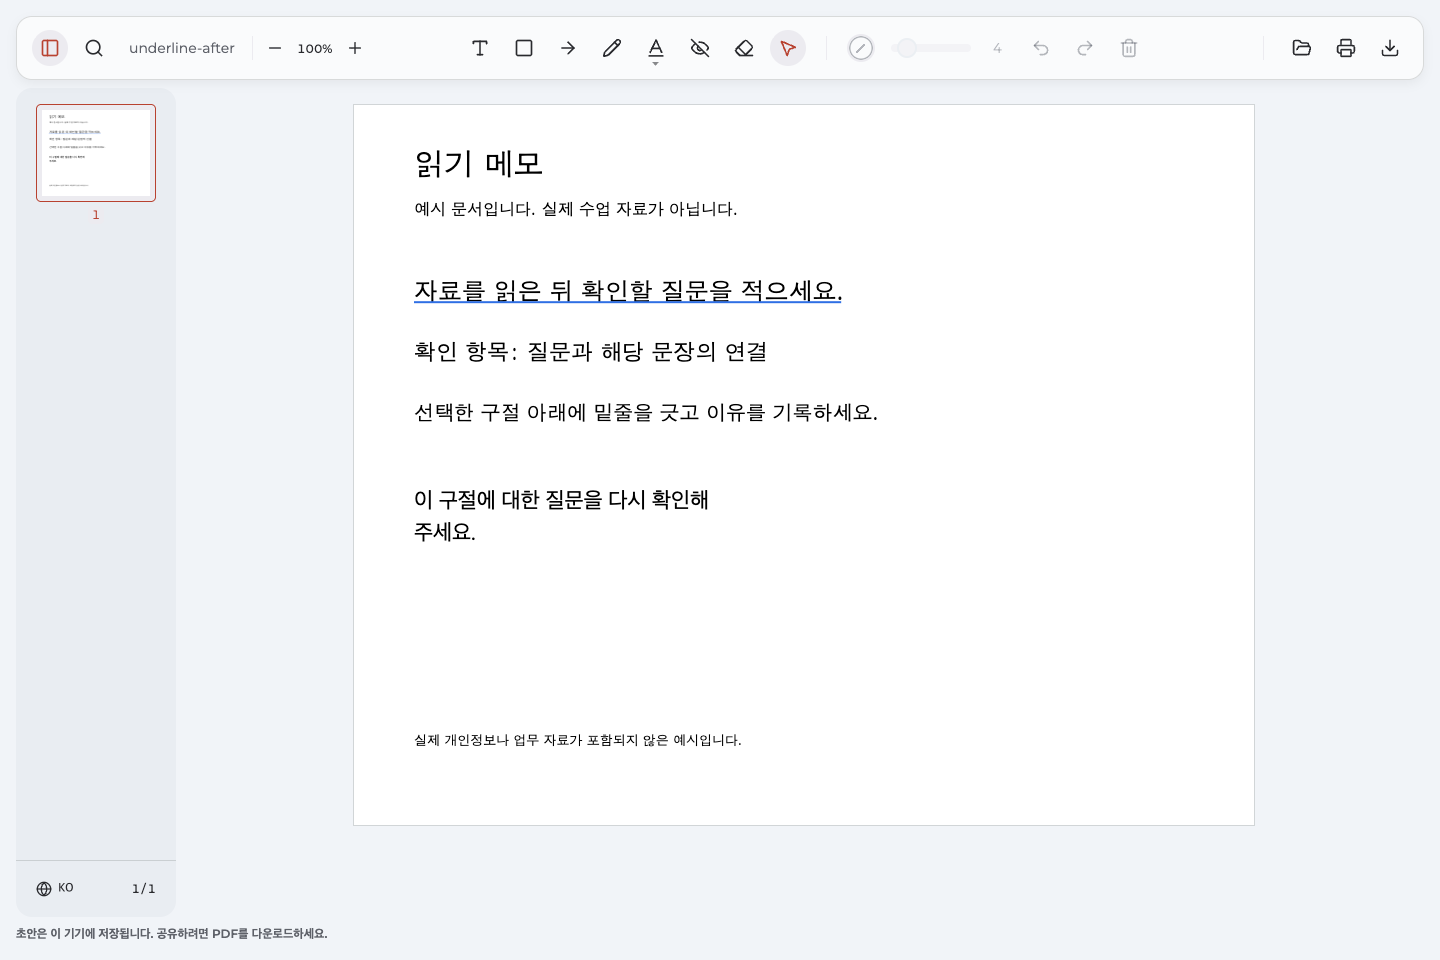
Task: Adjust the stroke width slider
Action: (x=931, y=48)
